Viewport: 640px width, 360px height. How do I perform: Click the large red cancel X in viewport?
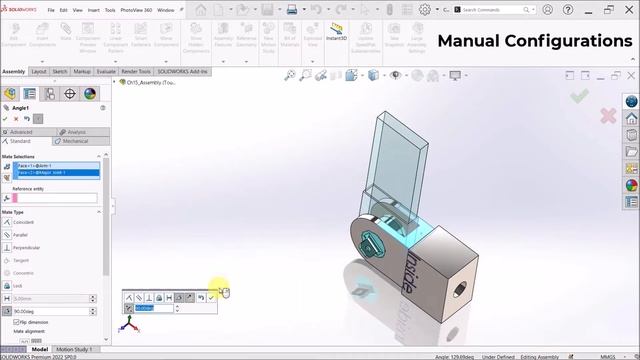tap(608, 116)
